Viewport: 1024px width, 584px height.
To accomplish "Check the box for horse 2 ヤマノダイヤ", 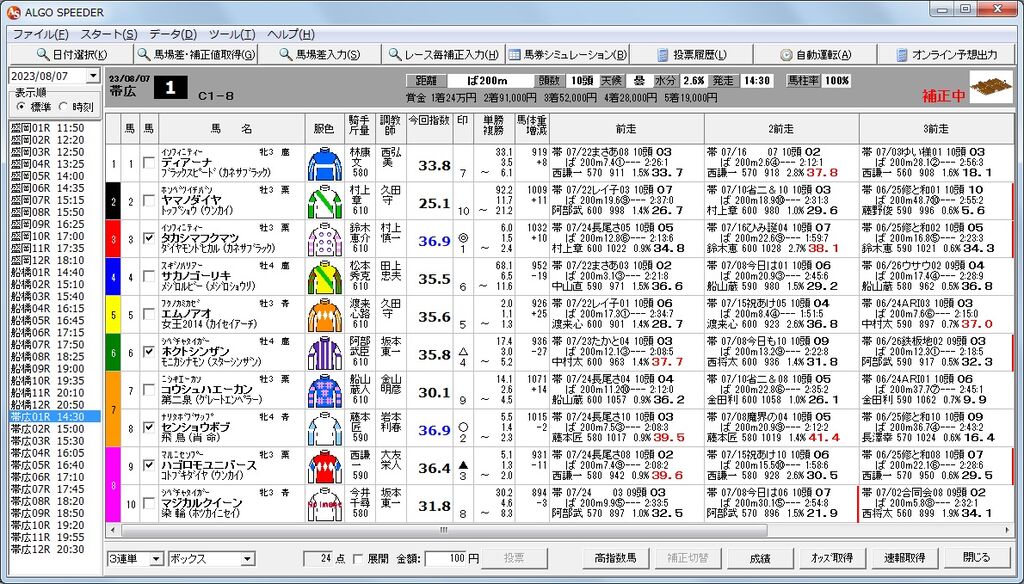I will [149, 201].
